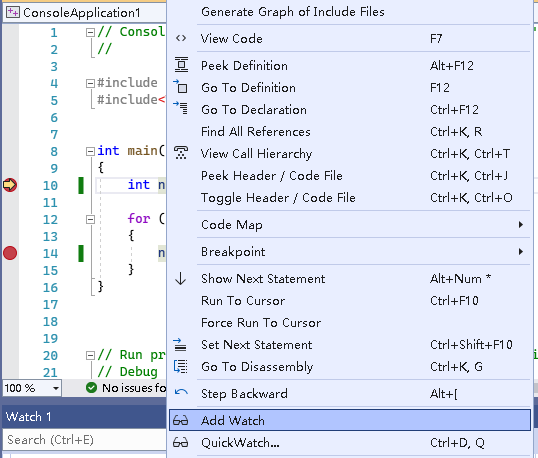Choose Go To Definition entry
Image resolution: width=538 pixels, height=458 pixels.
pyautogui.click(x=350, y=87)
